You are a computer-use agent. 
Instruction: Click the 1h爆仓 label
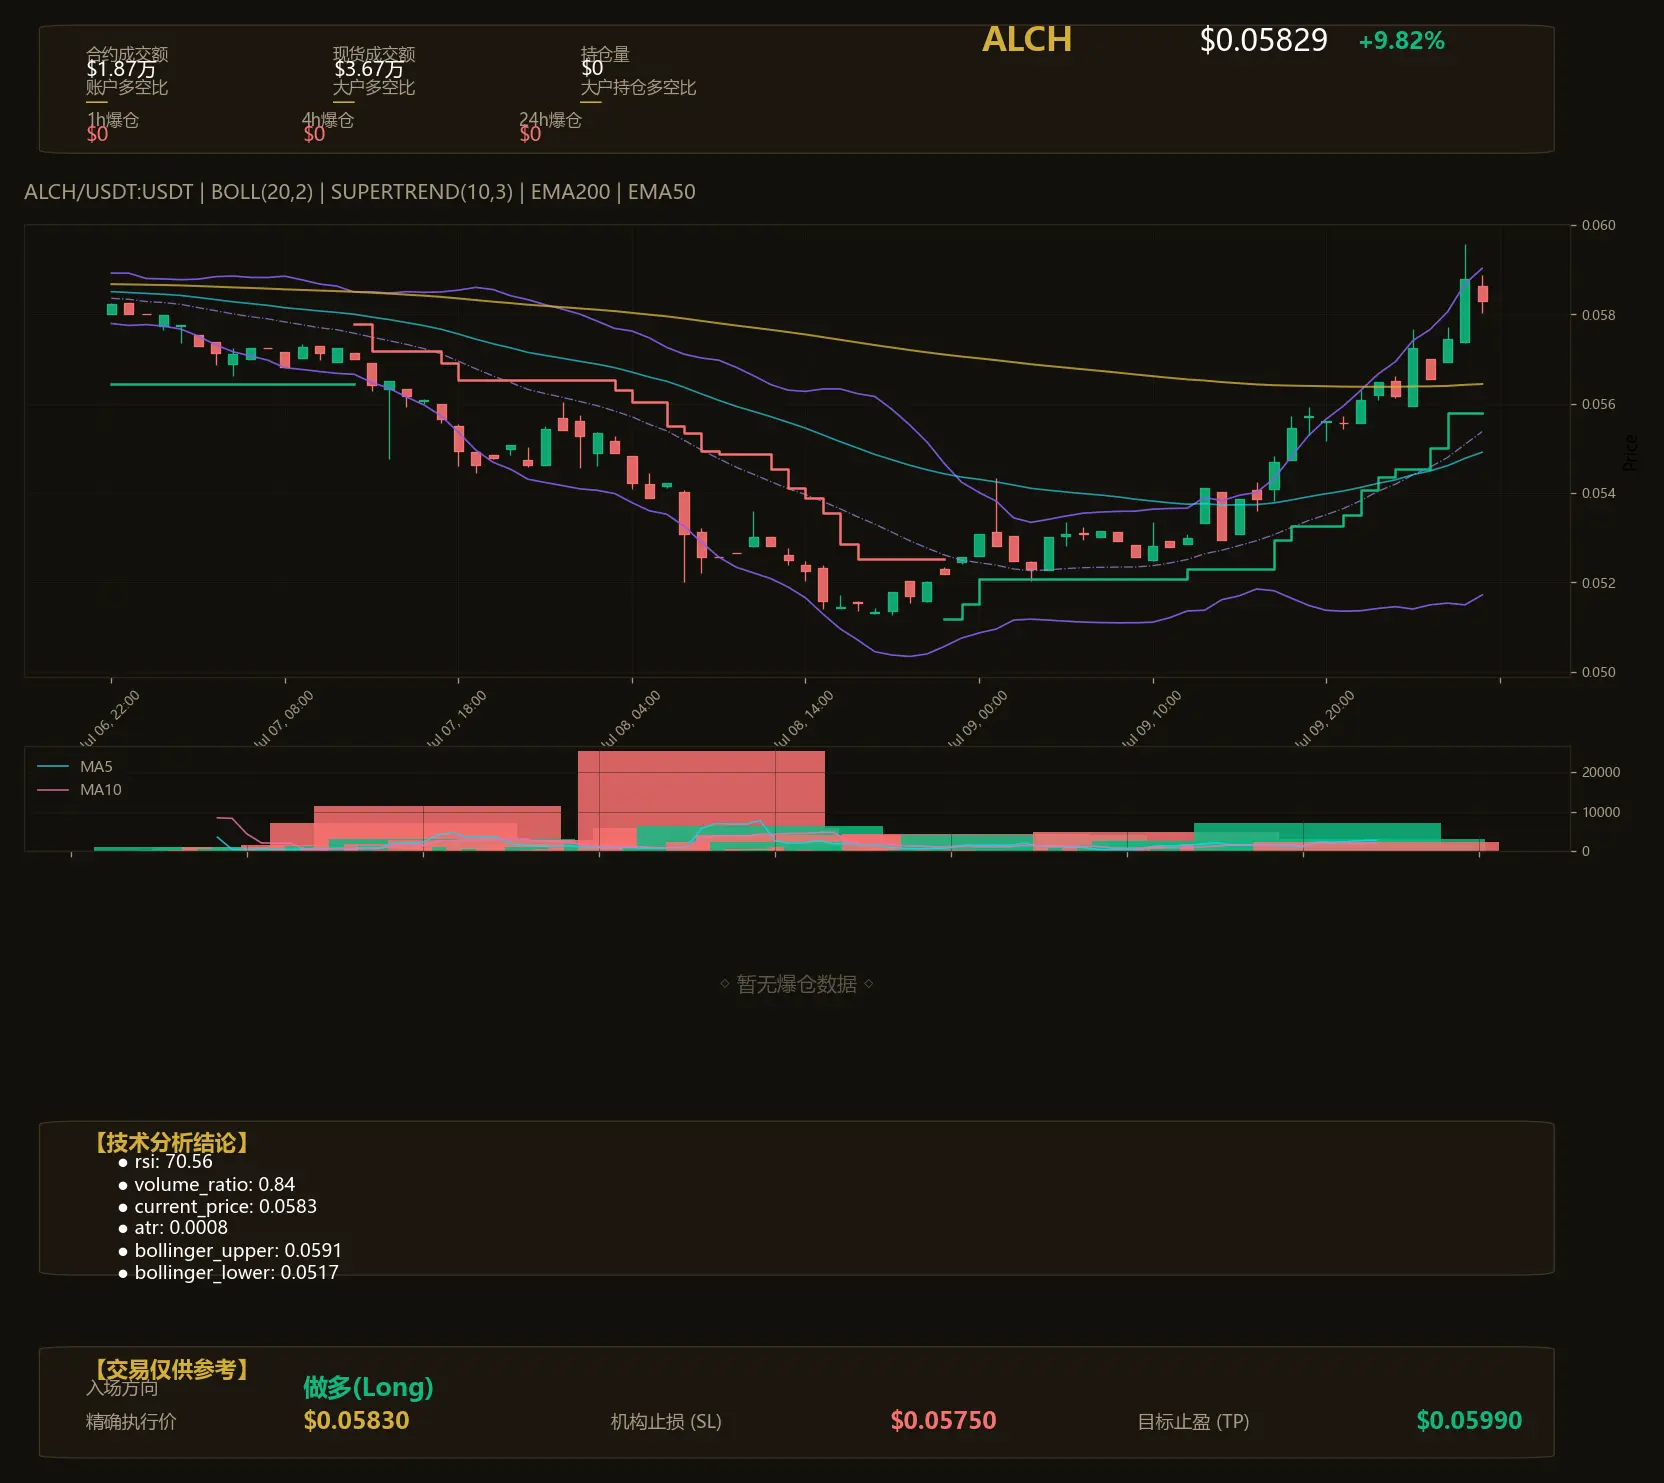tap(113, 120)
